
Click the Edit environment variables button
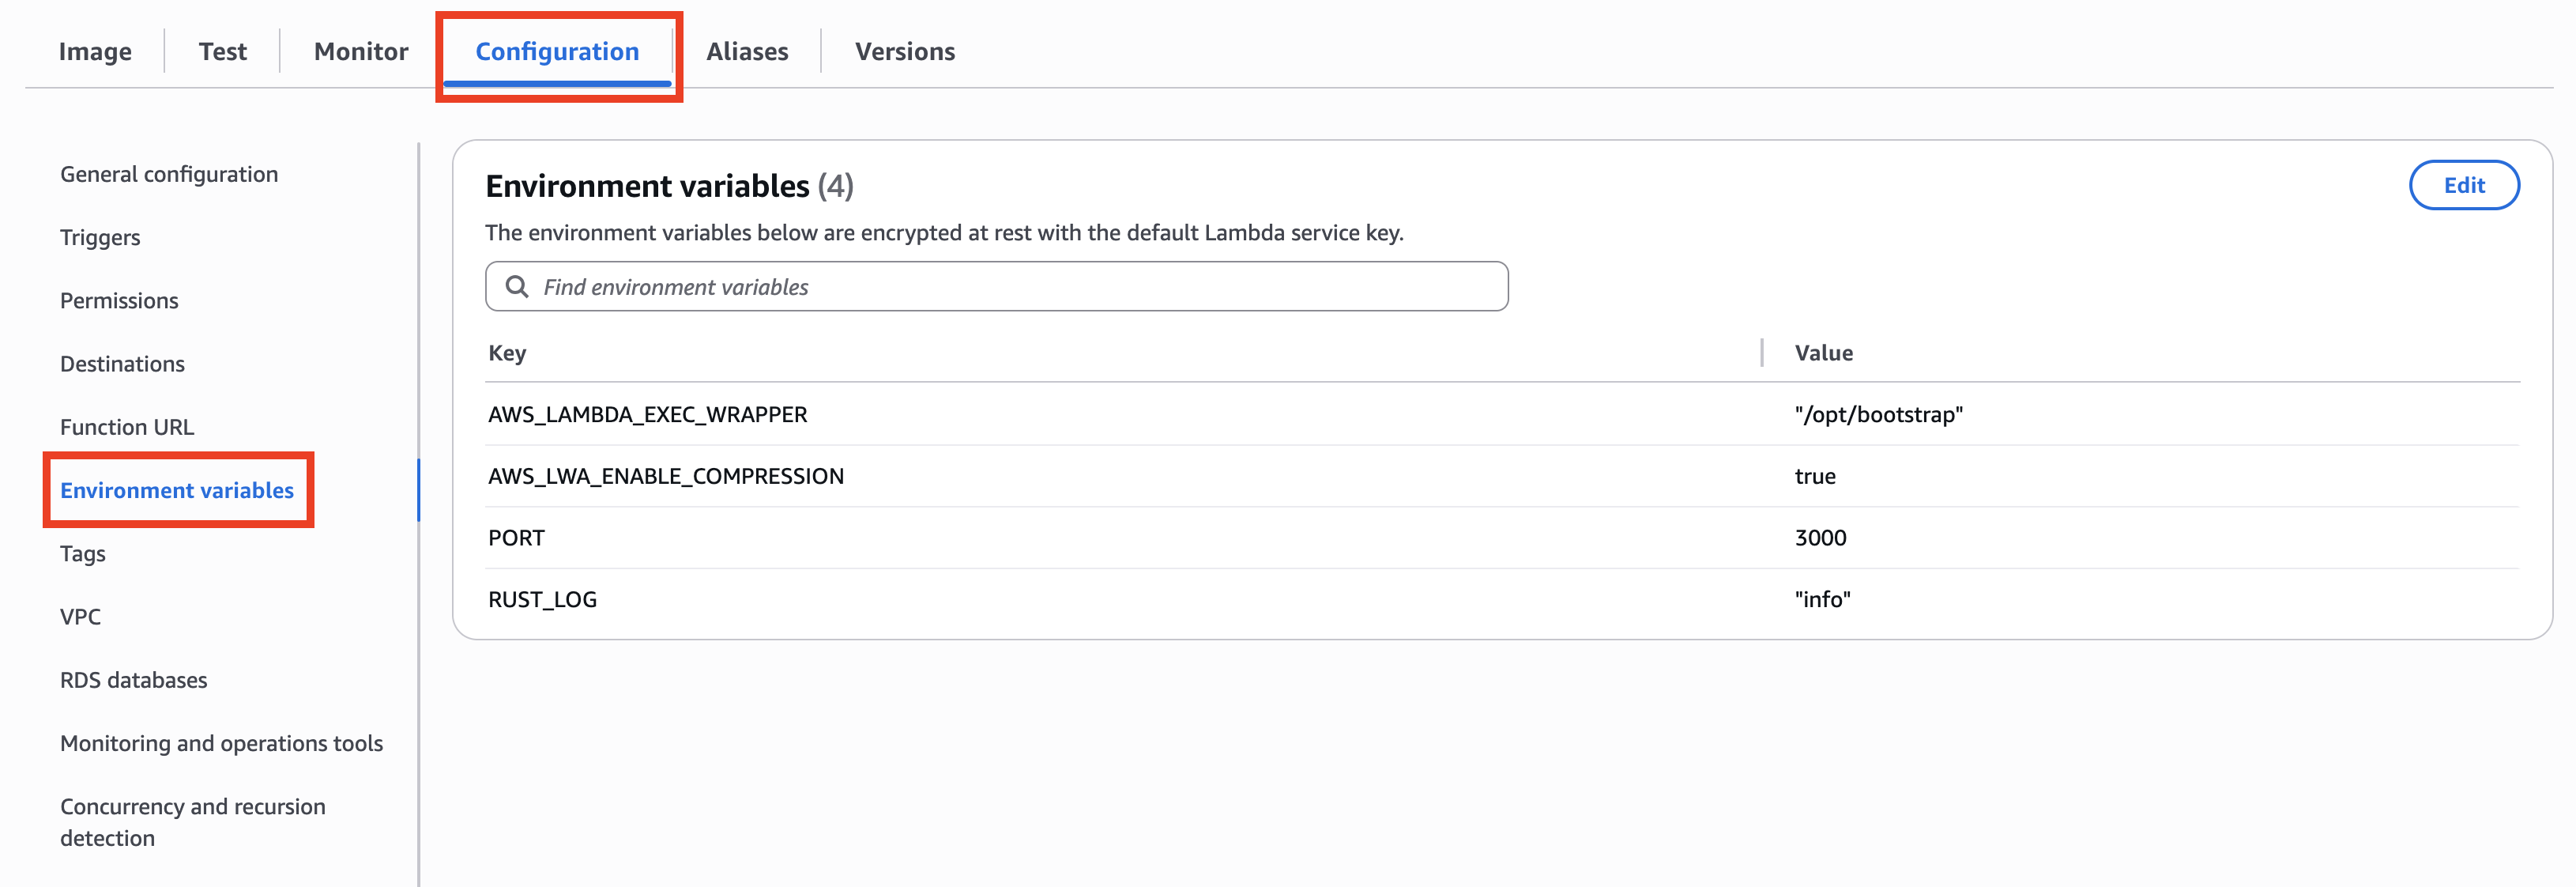[2463, 185]
